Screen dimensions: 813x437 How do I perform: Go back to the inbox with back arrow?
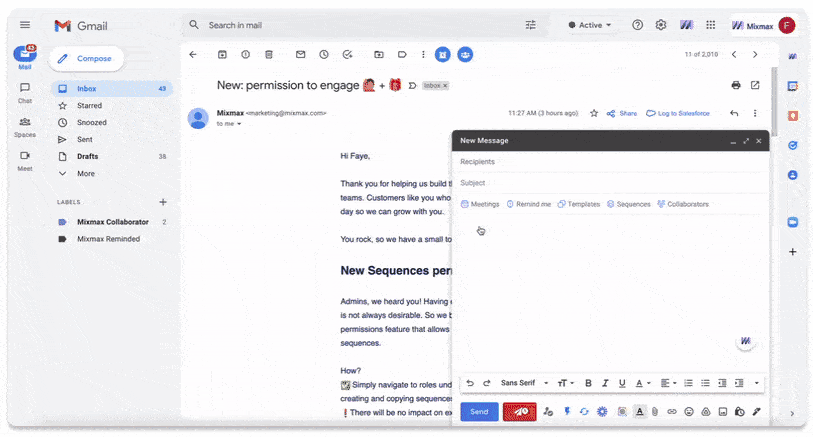(193, 54)
